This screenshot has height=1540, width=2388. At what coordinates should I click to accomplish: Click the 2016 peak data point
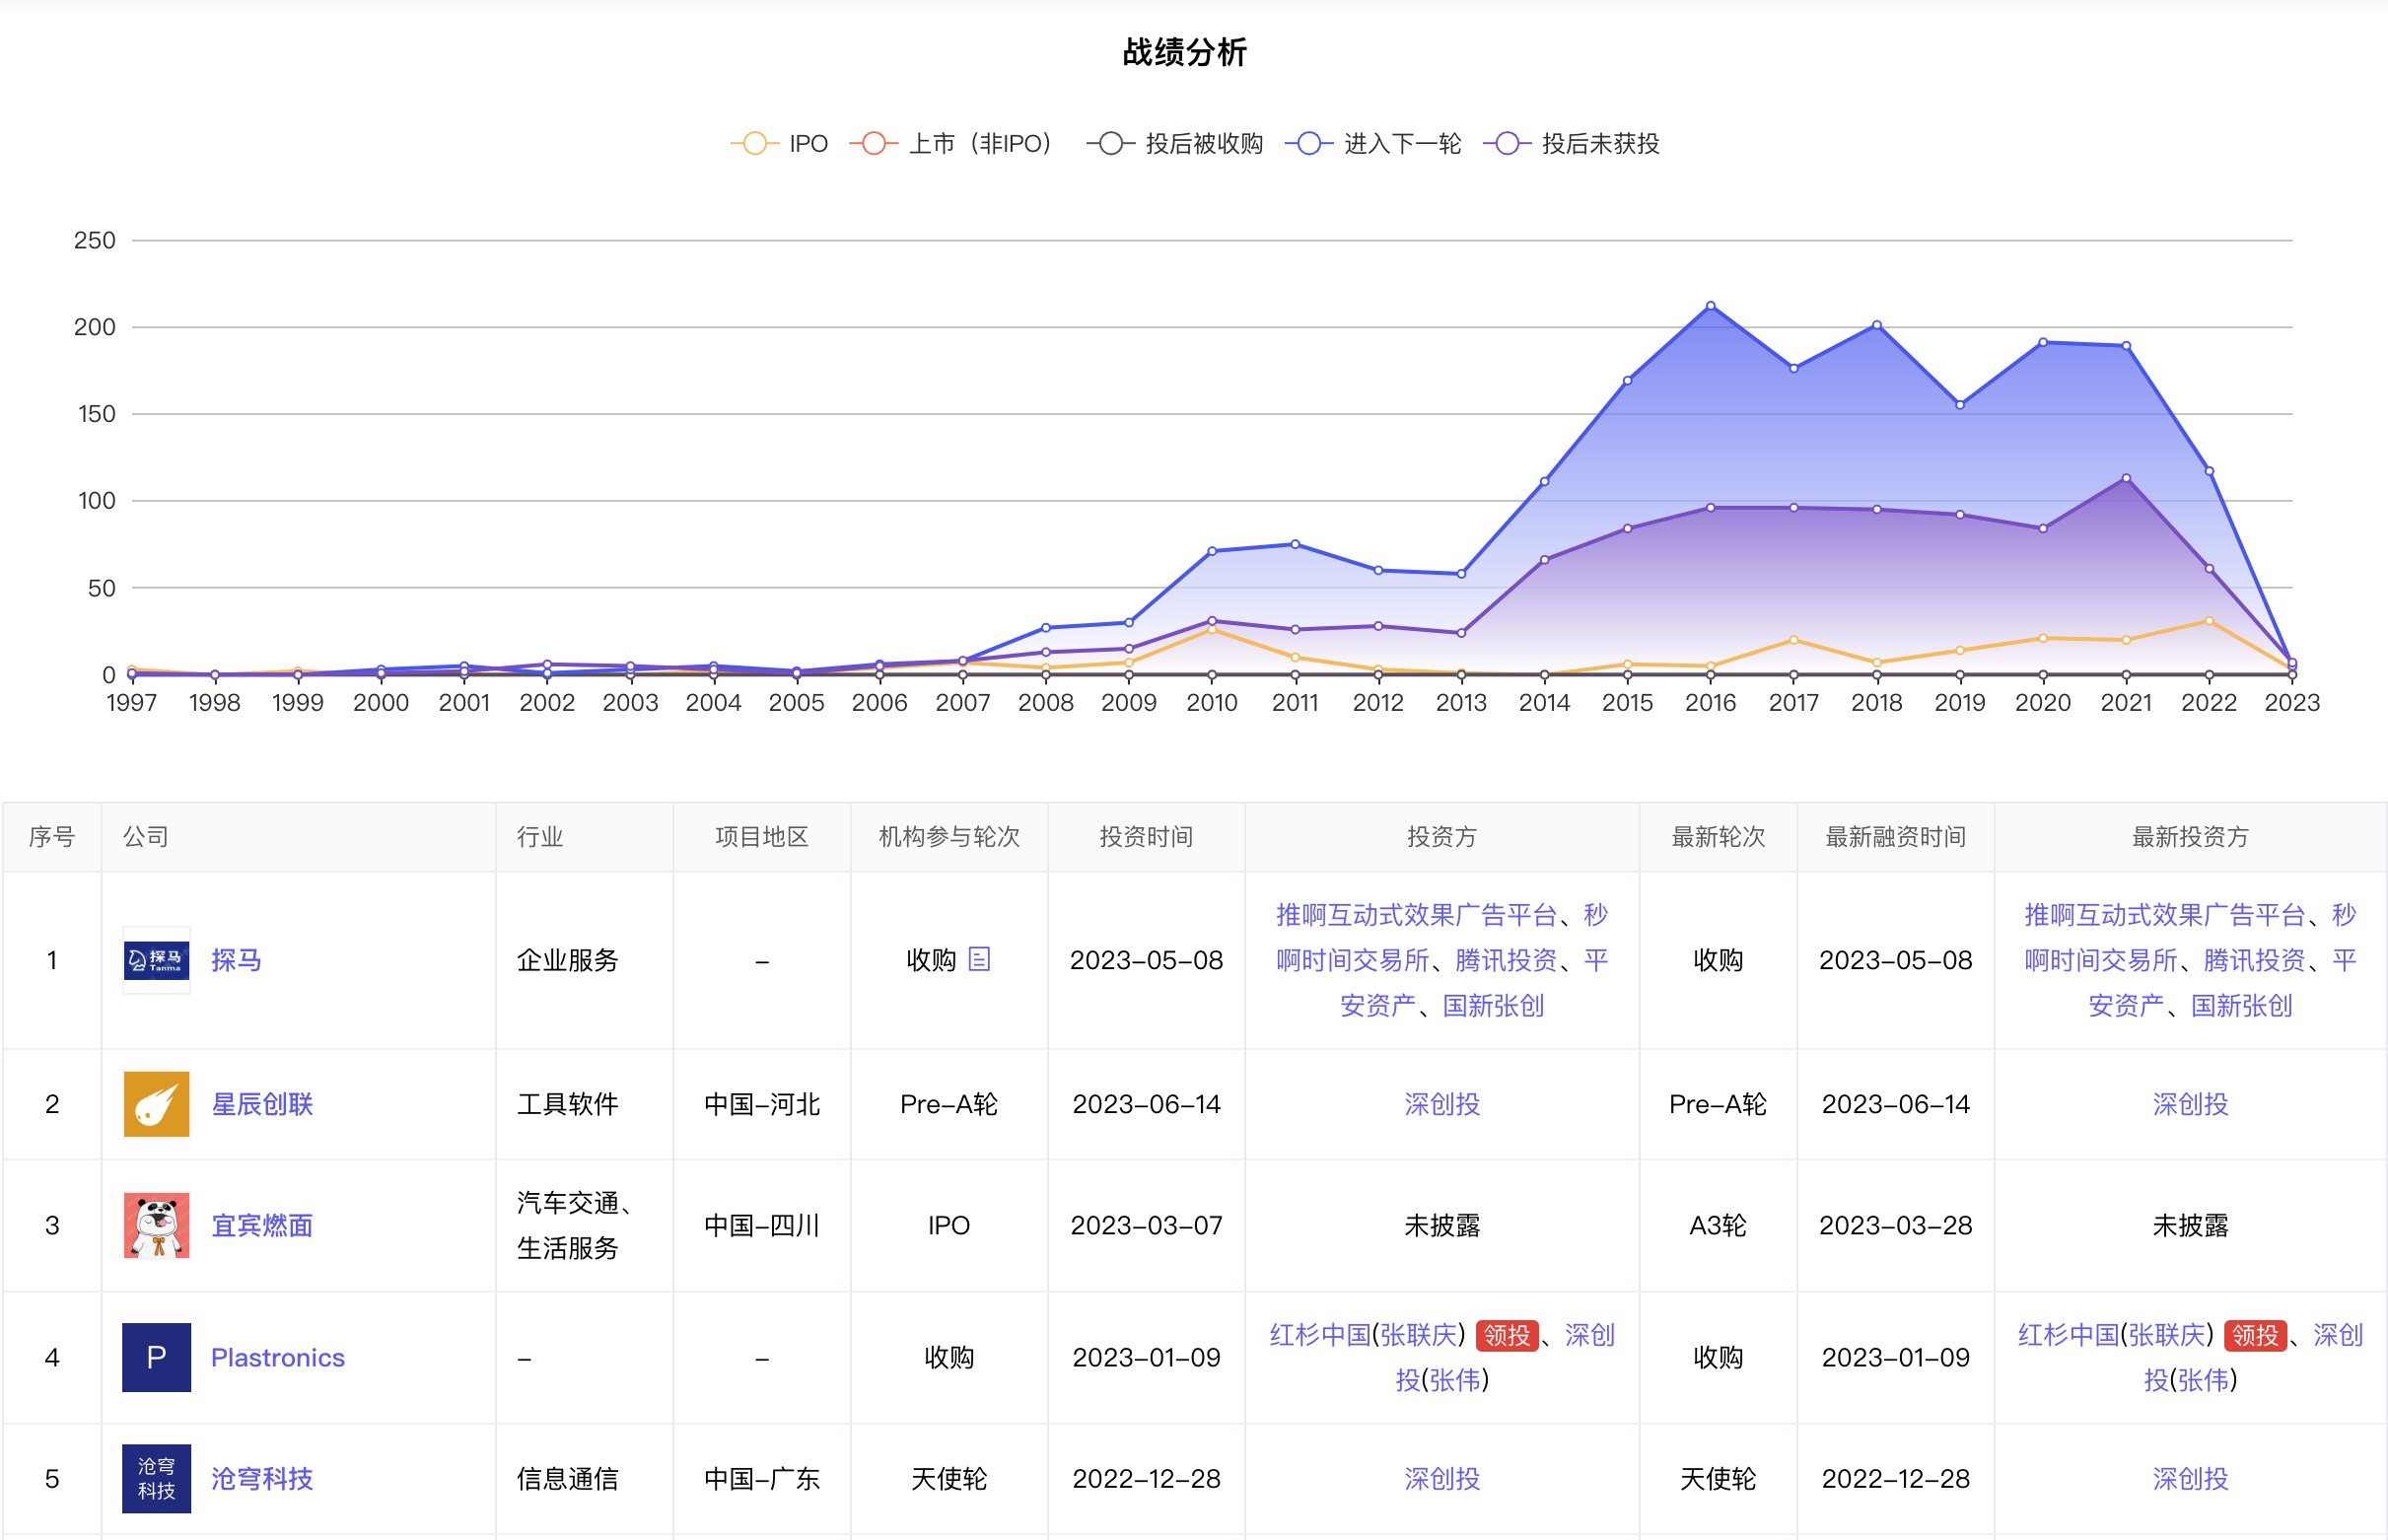[x=1710, y=306]
